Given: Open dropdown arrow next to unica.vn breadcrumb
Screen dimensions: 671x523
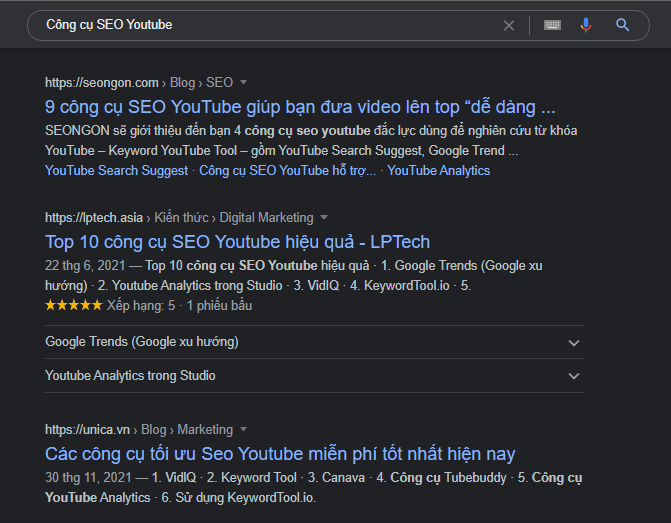Looking at the screenshot, I should coord(243,429).
